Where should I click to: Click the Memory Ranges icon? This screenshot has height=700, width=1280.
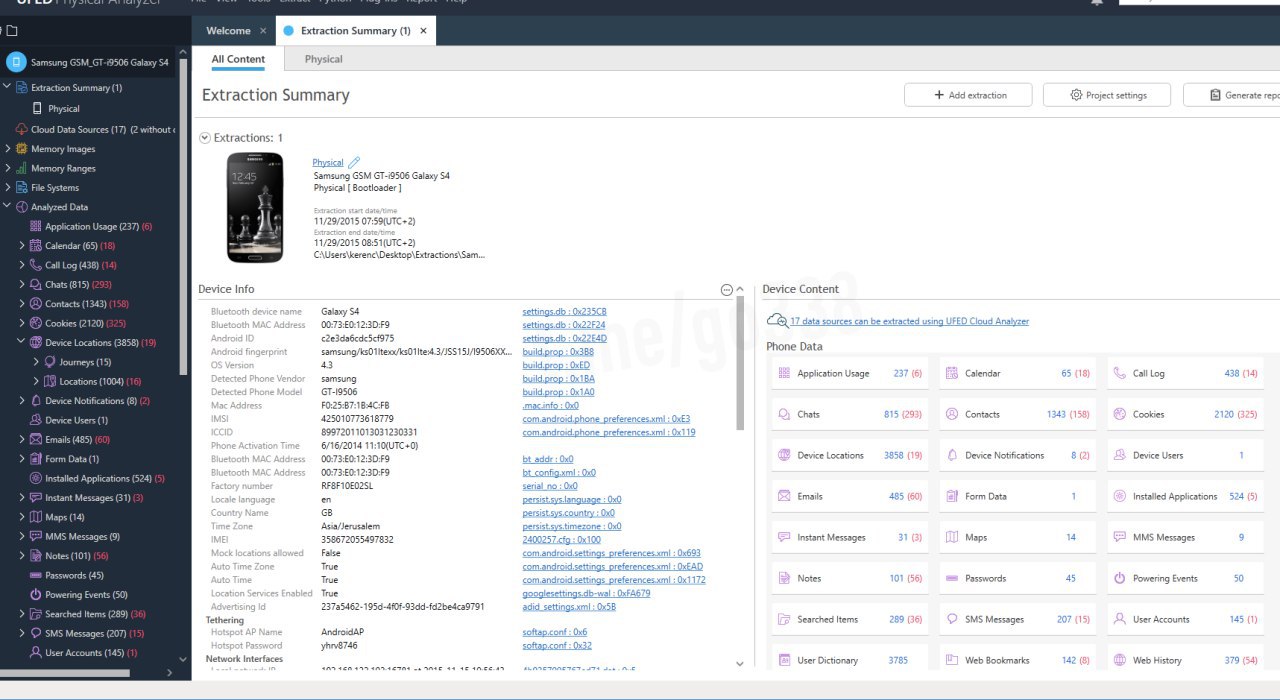[x=22, y=168]
